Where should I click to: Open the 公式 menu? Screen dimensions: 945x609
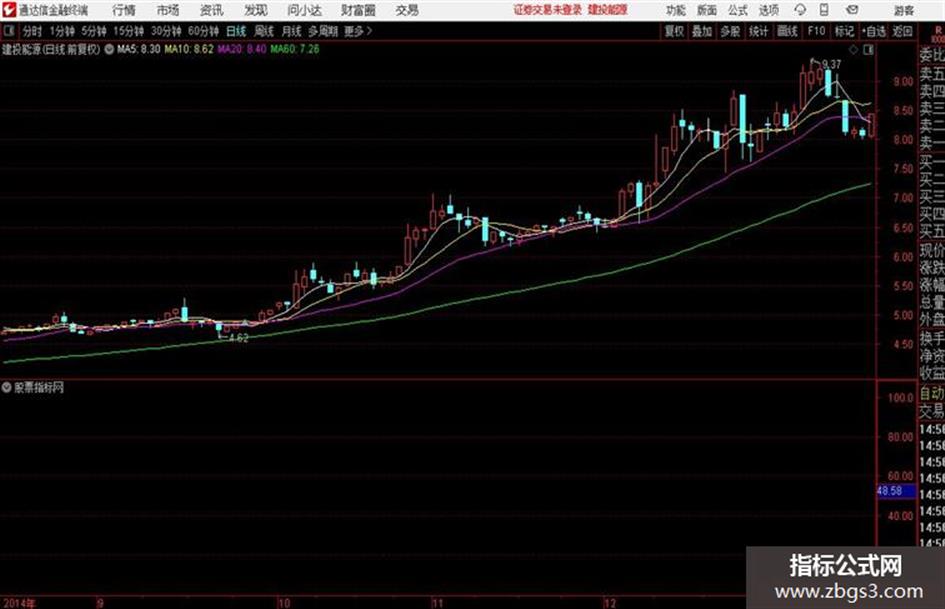(x=738, y=10)
